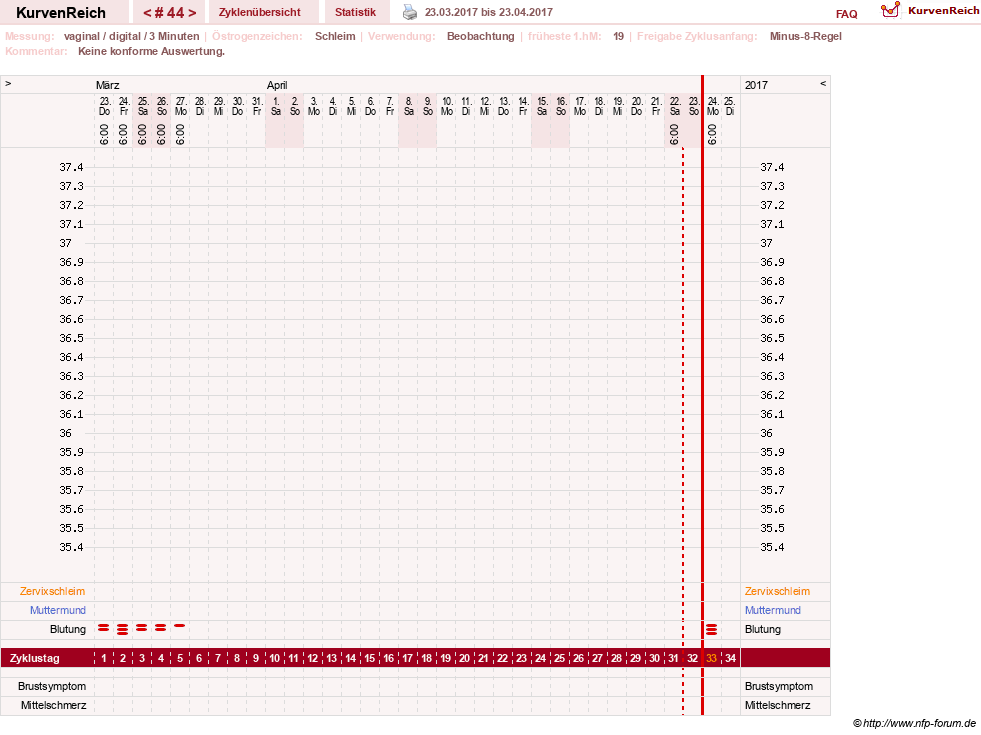This screenshot has width=981, height=735.
Task: Click measurement text vaginal / digital / 3 Minuten
Action: pos(131,36)
